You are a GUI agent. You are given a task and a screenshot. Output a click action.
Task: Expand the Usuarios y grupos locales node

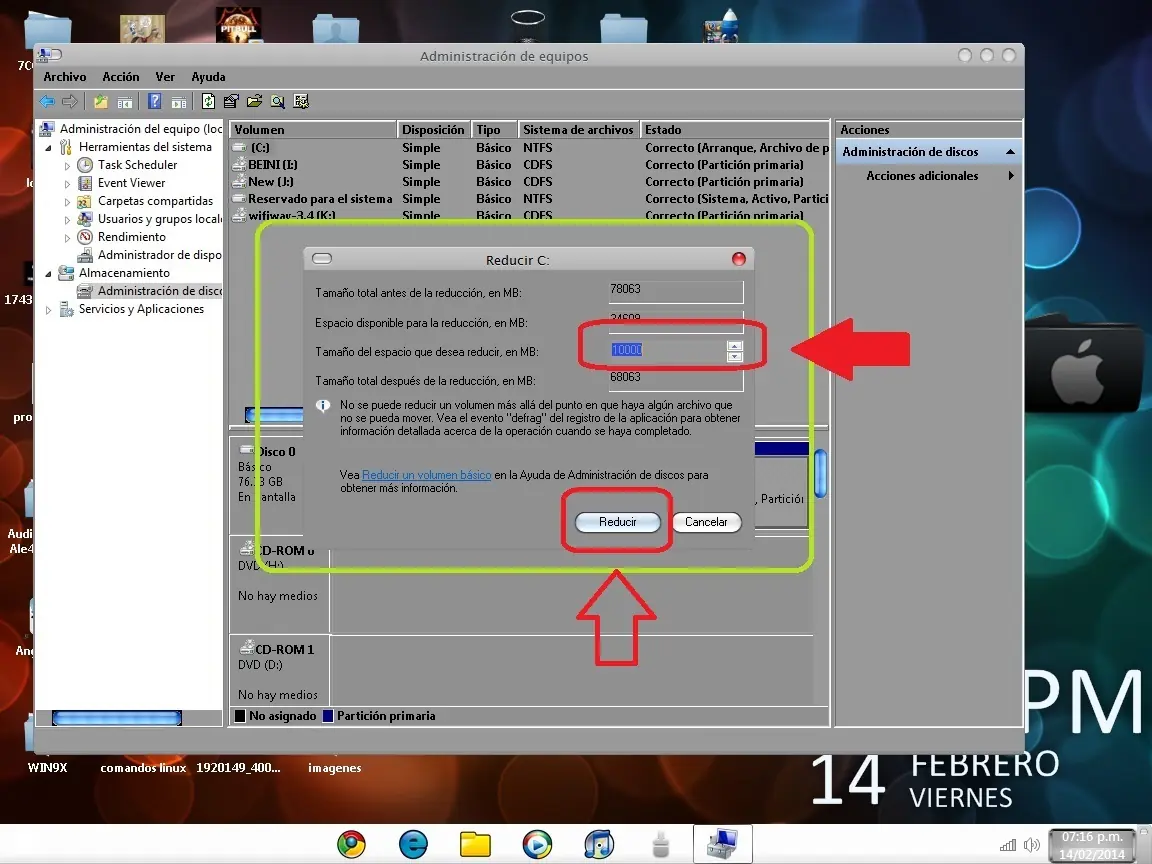coord(68,220)
